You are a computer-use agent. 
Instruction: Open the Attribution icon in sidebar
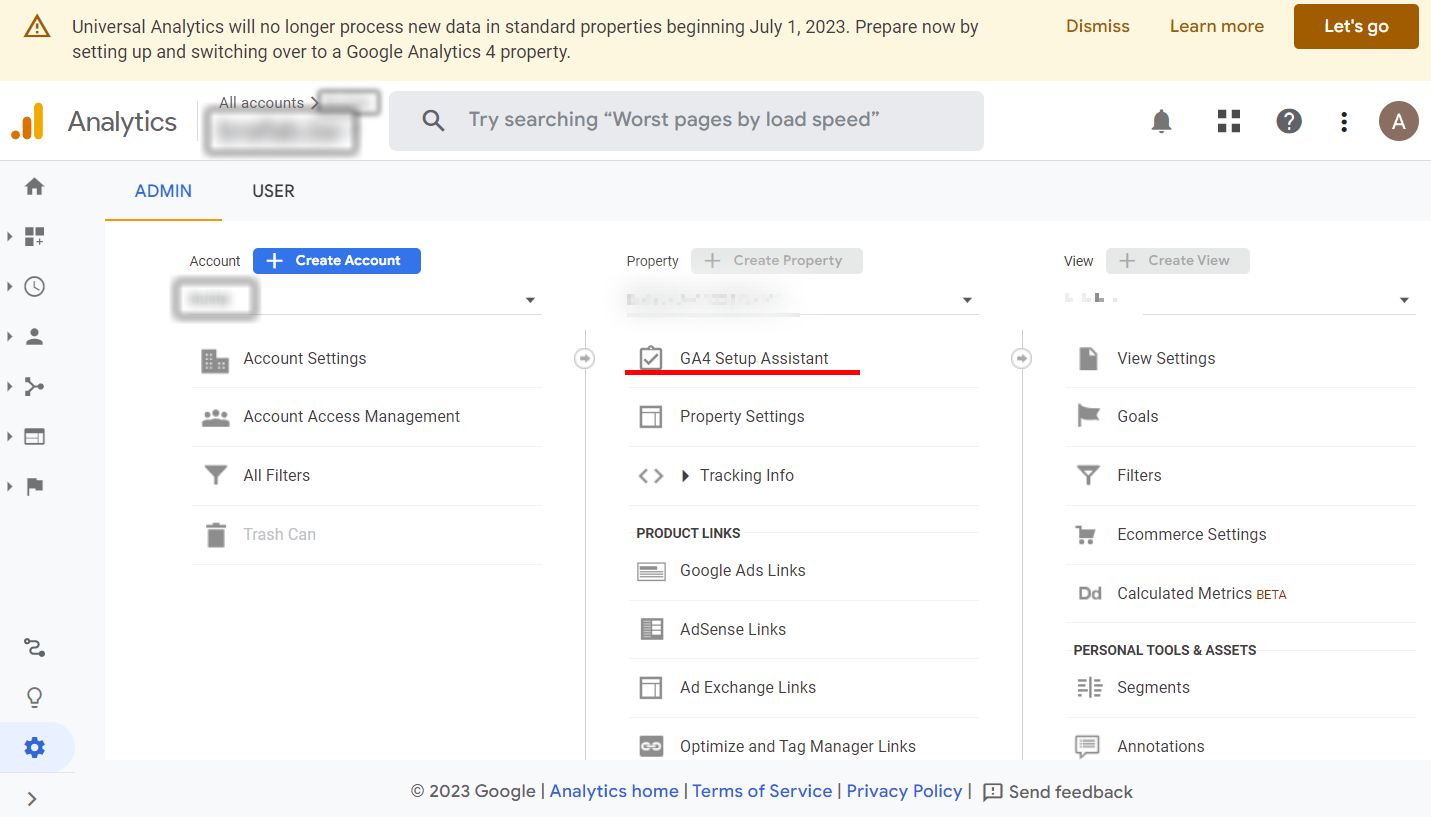(35, 648)
